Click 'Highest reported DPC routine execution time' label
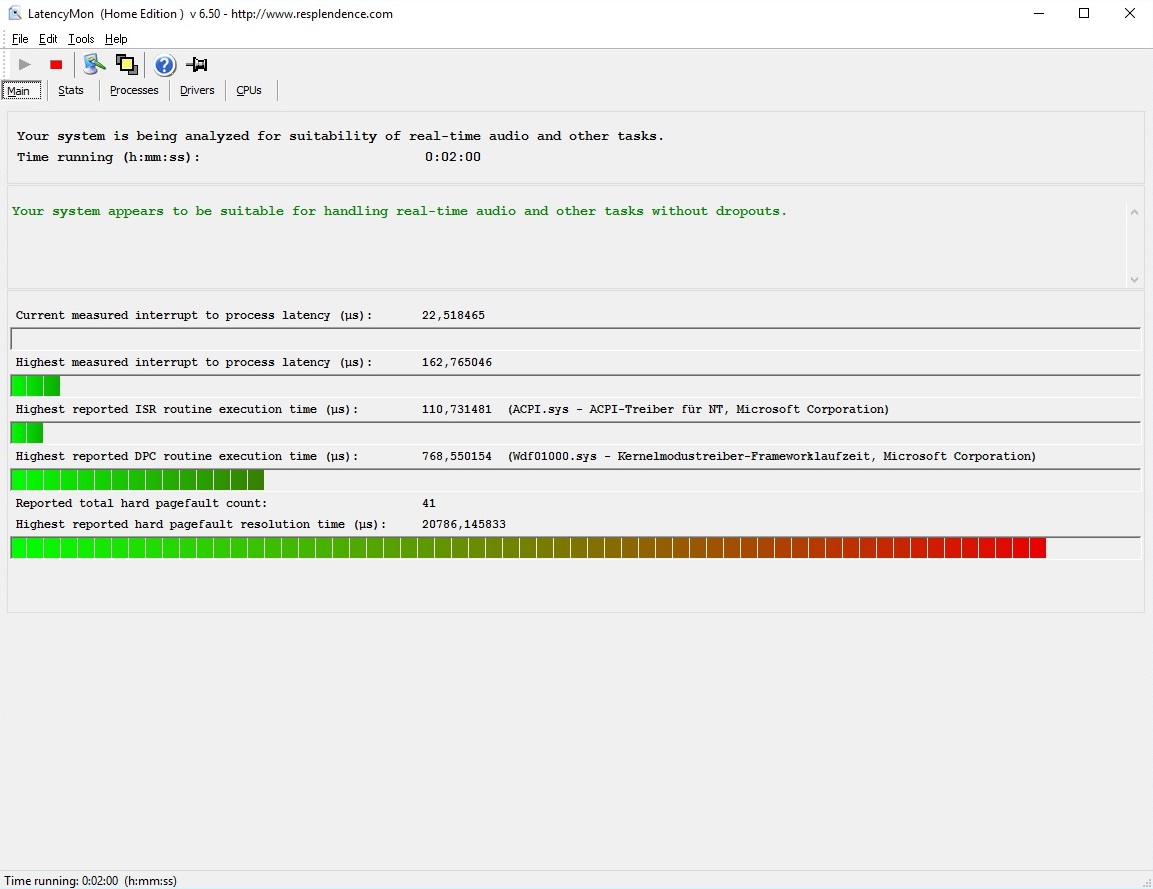1153x889 pixels. click(187, 457)
